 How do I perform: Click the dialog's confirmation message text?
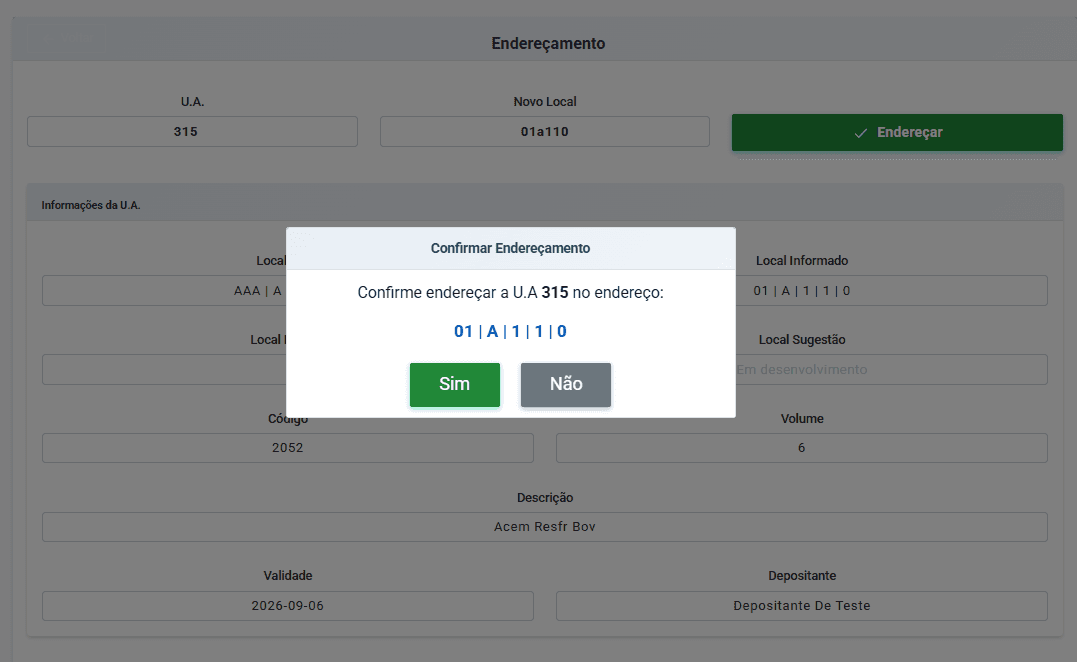[510, 293]
